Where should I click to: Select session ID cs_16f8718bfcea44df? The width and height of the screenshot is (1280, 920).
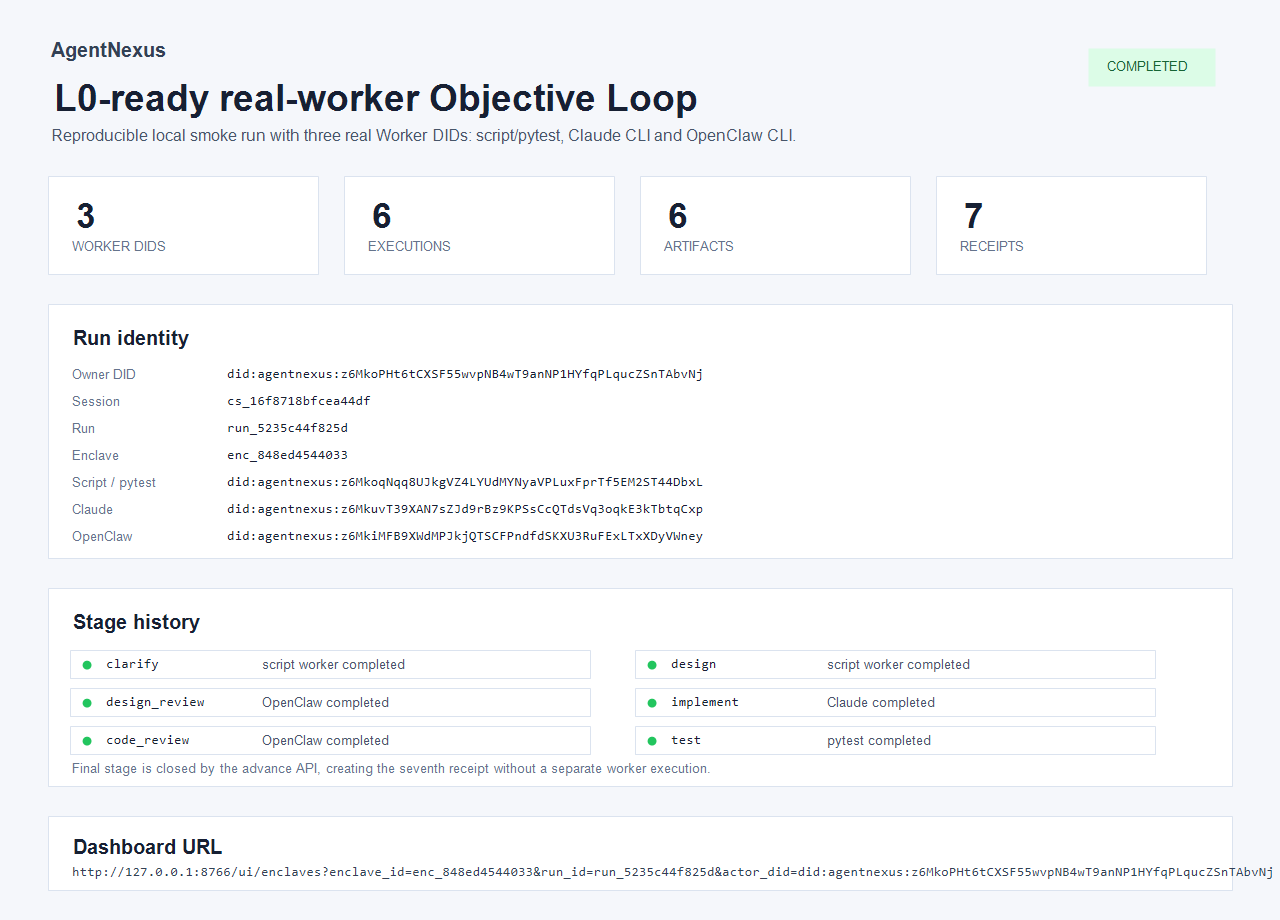299,401
